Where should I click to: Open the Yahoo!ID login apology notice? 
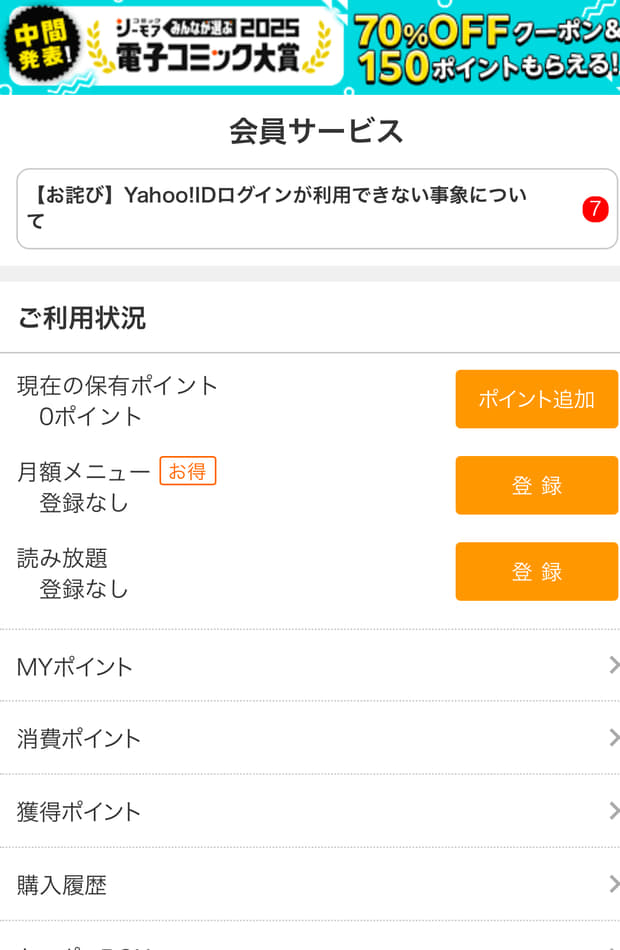[316, 208]
